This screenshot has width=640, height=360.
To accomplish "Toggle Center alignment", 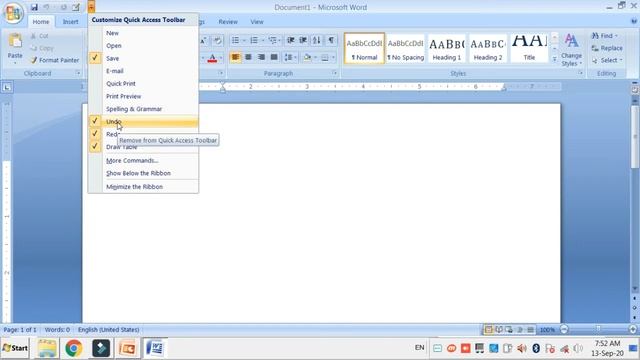I will 248,57.
